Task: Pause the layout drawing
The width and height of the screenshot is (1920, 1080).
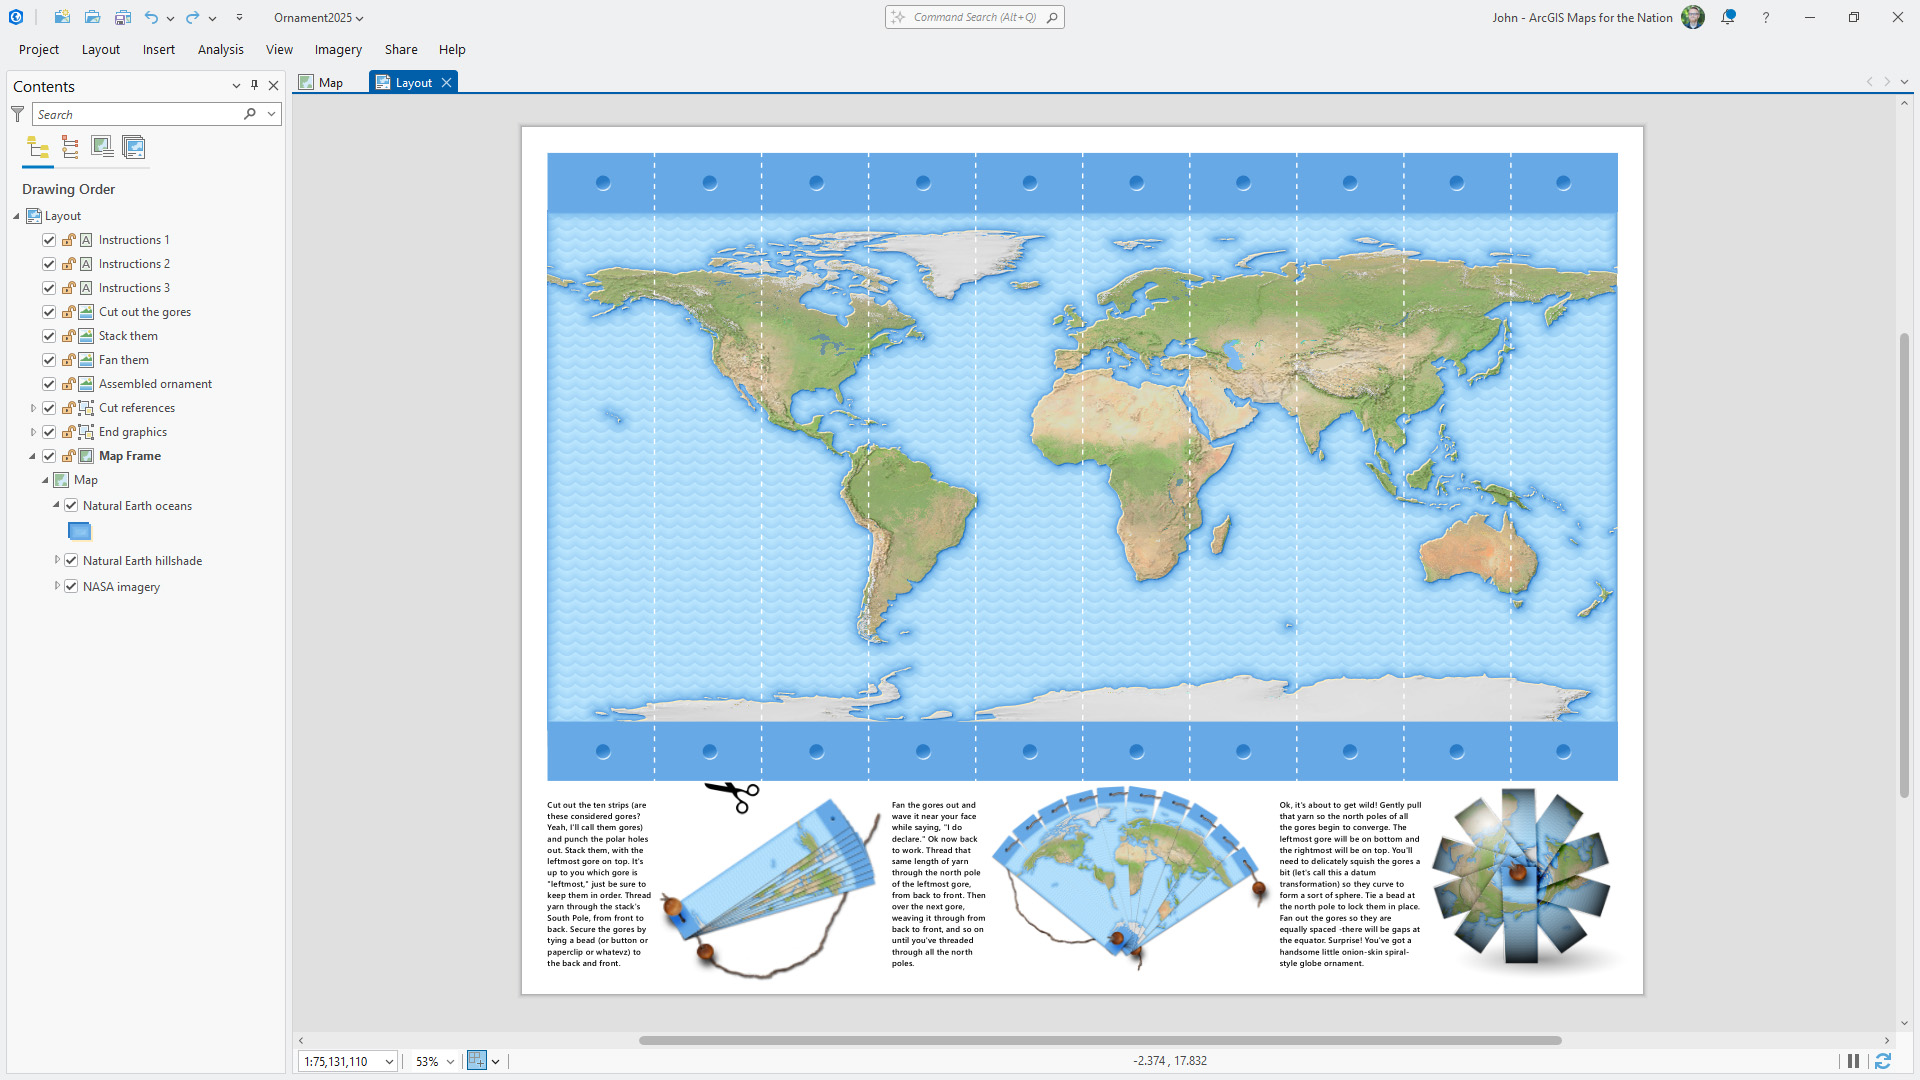Action: tap(1853, 1061)
